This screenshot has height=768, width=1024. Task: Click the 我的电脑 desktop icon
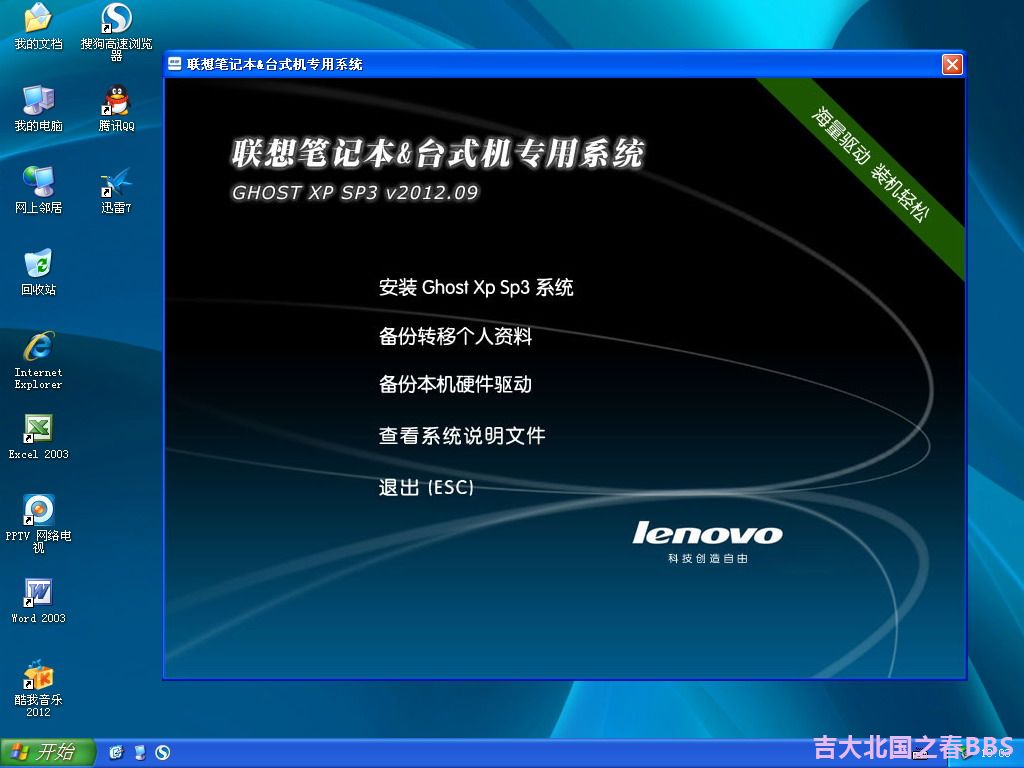click(x=39, y=108)
